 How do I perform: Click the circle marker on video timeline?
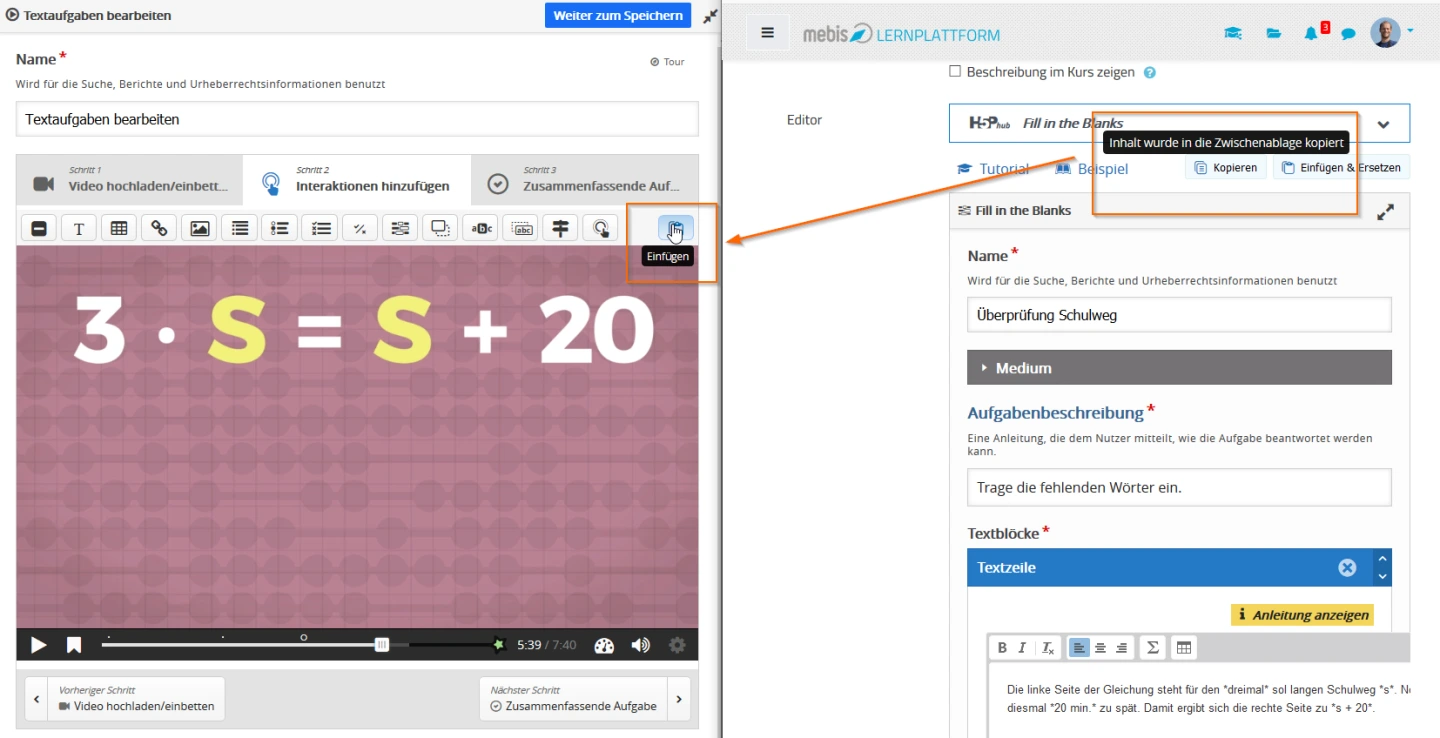click(x=304, y=637)
